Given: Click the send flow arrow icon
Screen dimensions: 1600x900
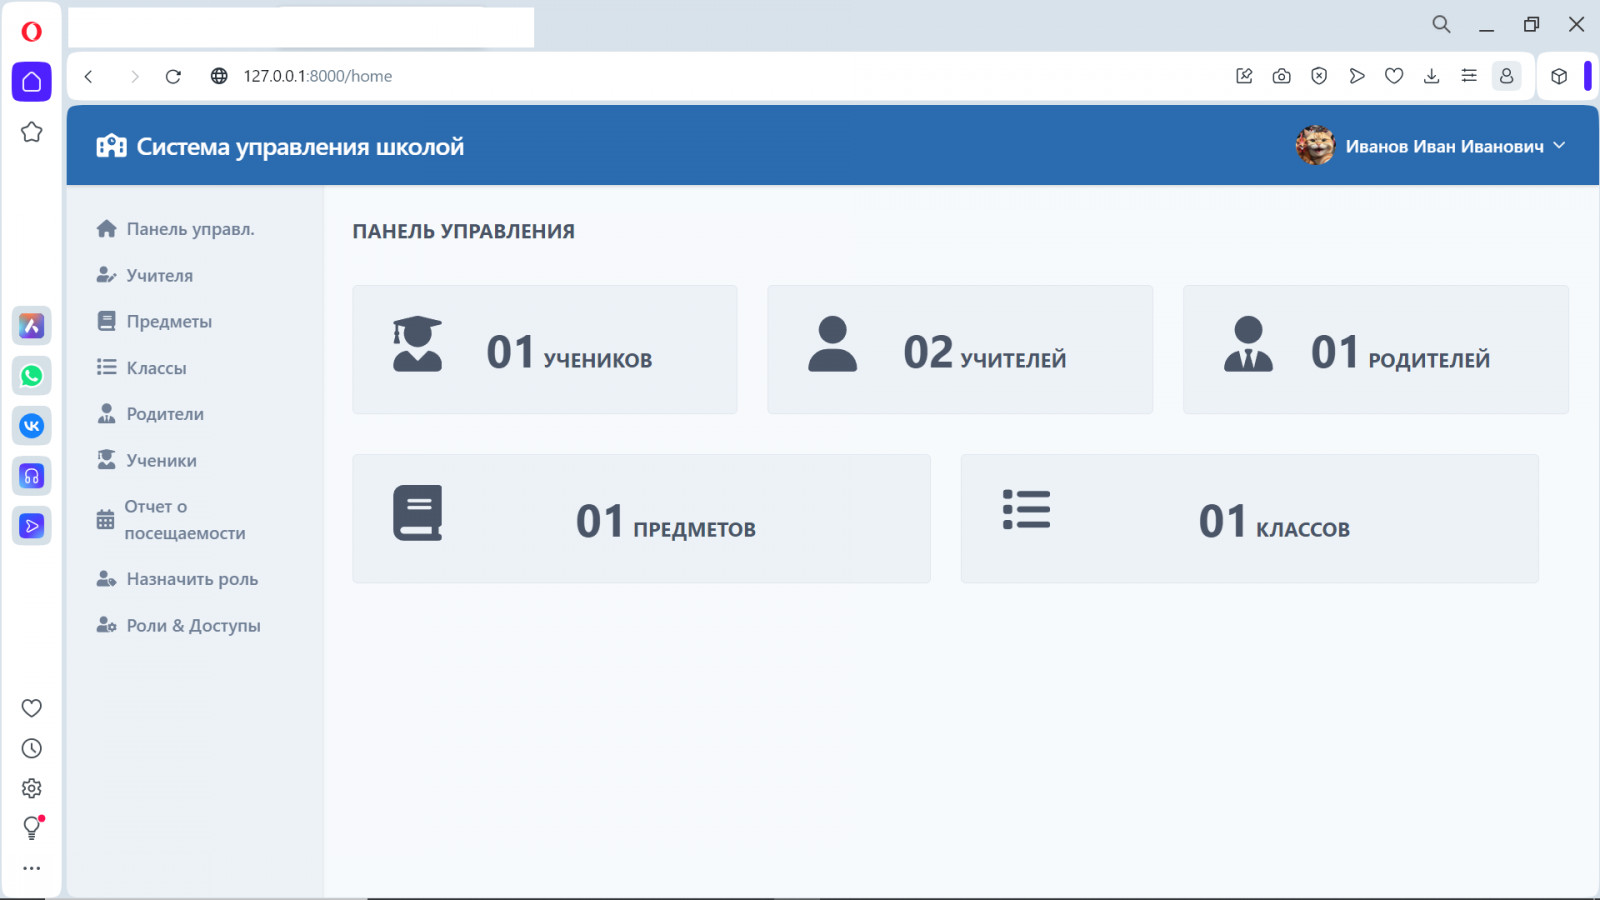Looking at the screenshot, I should pyautogui.click(x=1357, y=76).
